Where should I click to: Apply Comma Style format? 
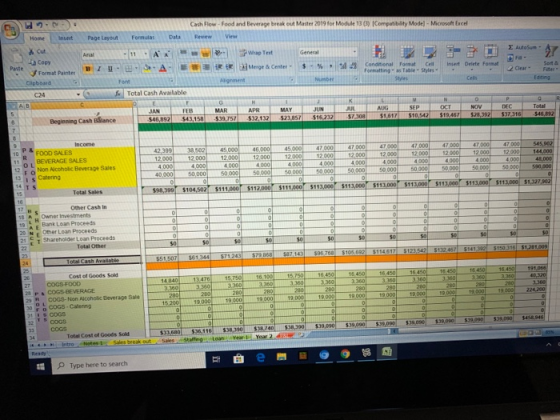331,66
